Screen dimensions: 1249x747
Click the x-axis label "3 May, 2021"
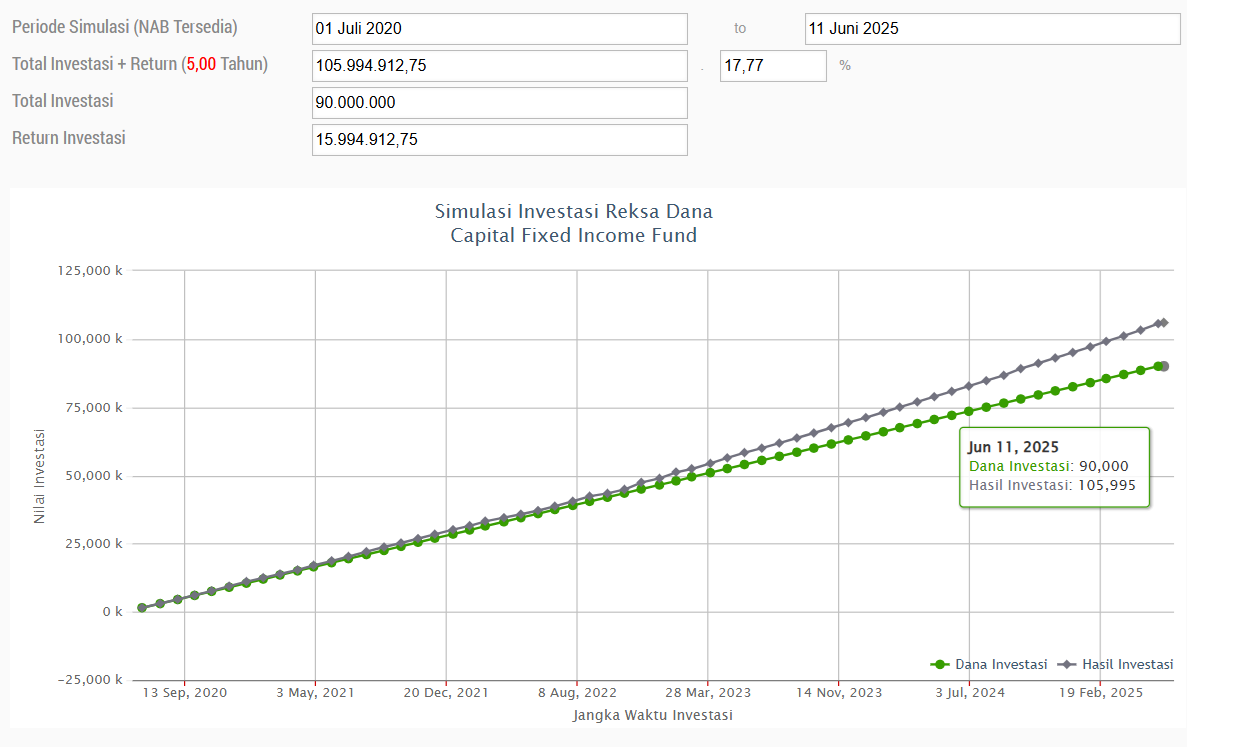pyautogui.click(x=315, y=693)
